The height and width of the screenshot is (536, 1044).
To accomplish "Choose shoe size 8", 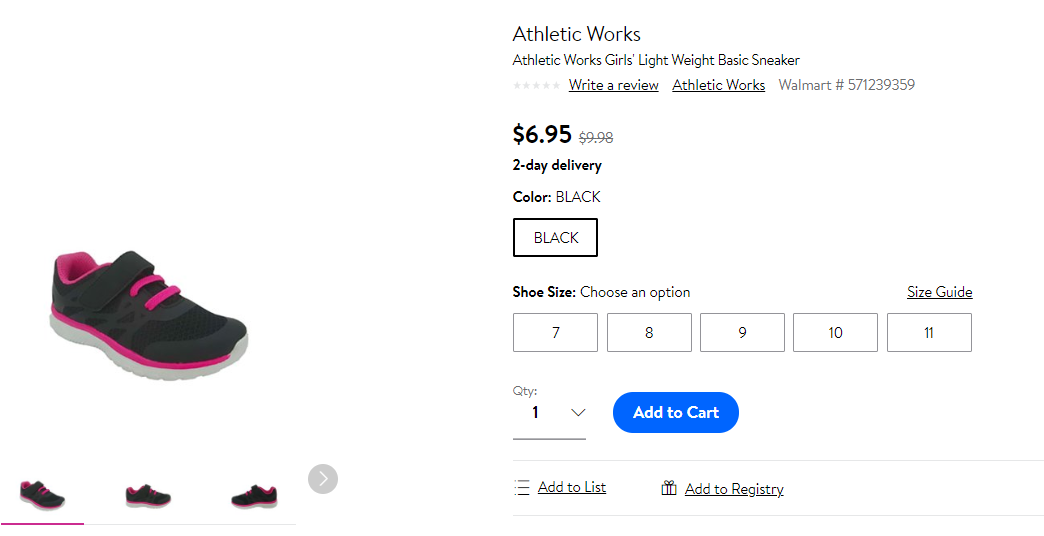I will click(649, 332).
